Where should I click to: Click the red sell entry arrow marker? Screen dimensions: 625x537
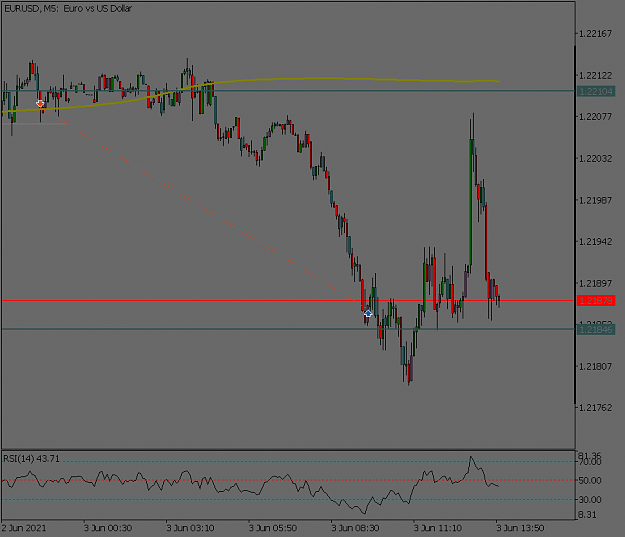click(x=40, y=104)
